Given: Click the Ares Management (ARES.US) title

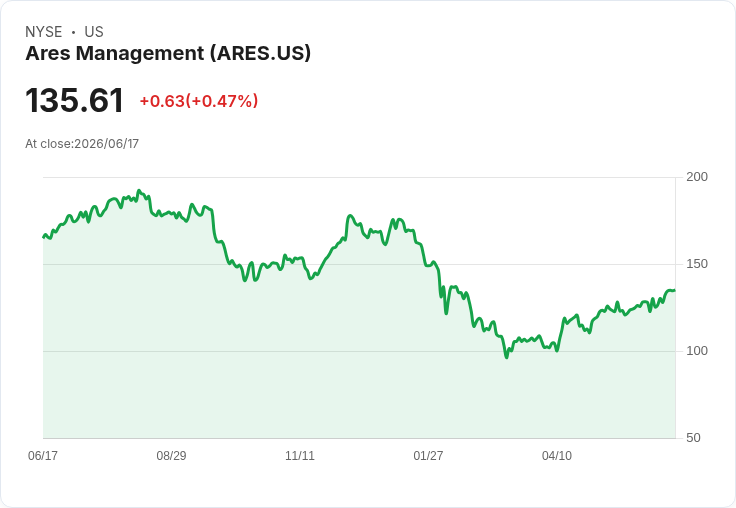Looking at the screenshot, I should (168, 54).
